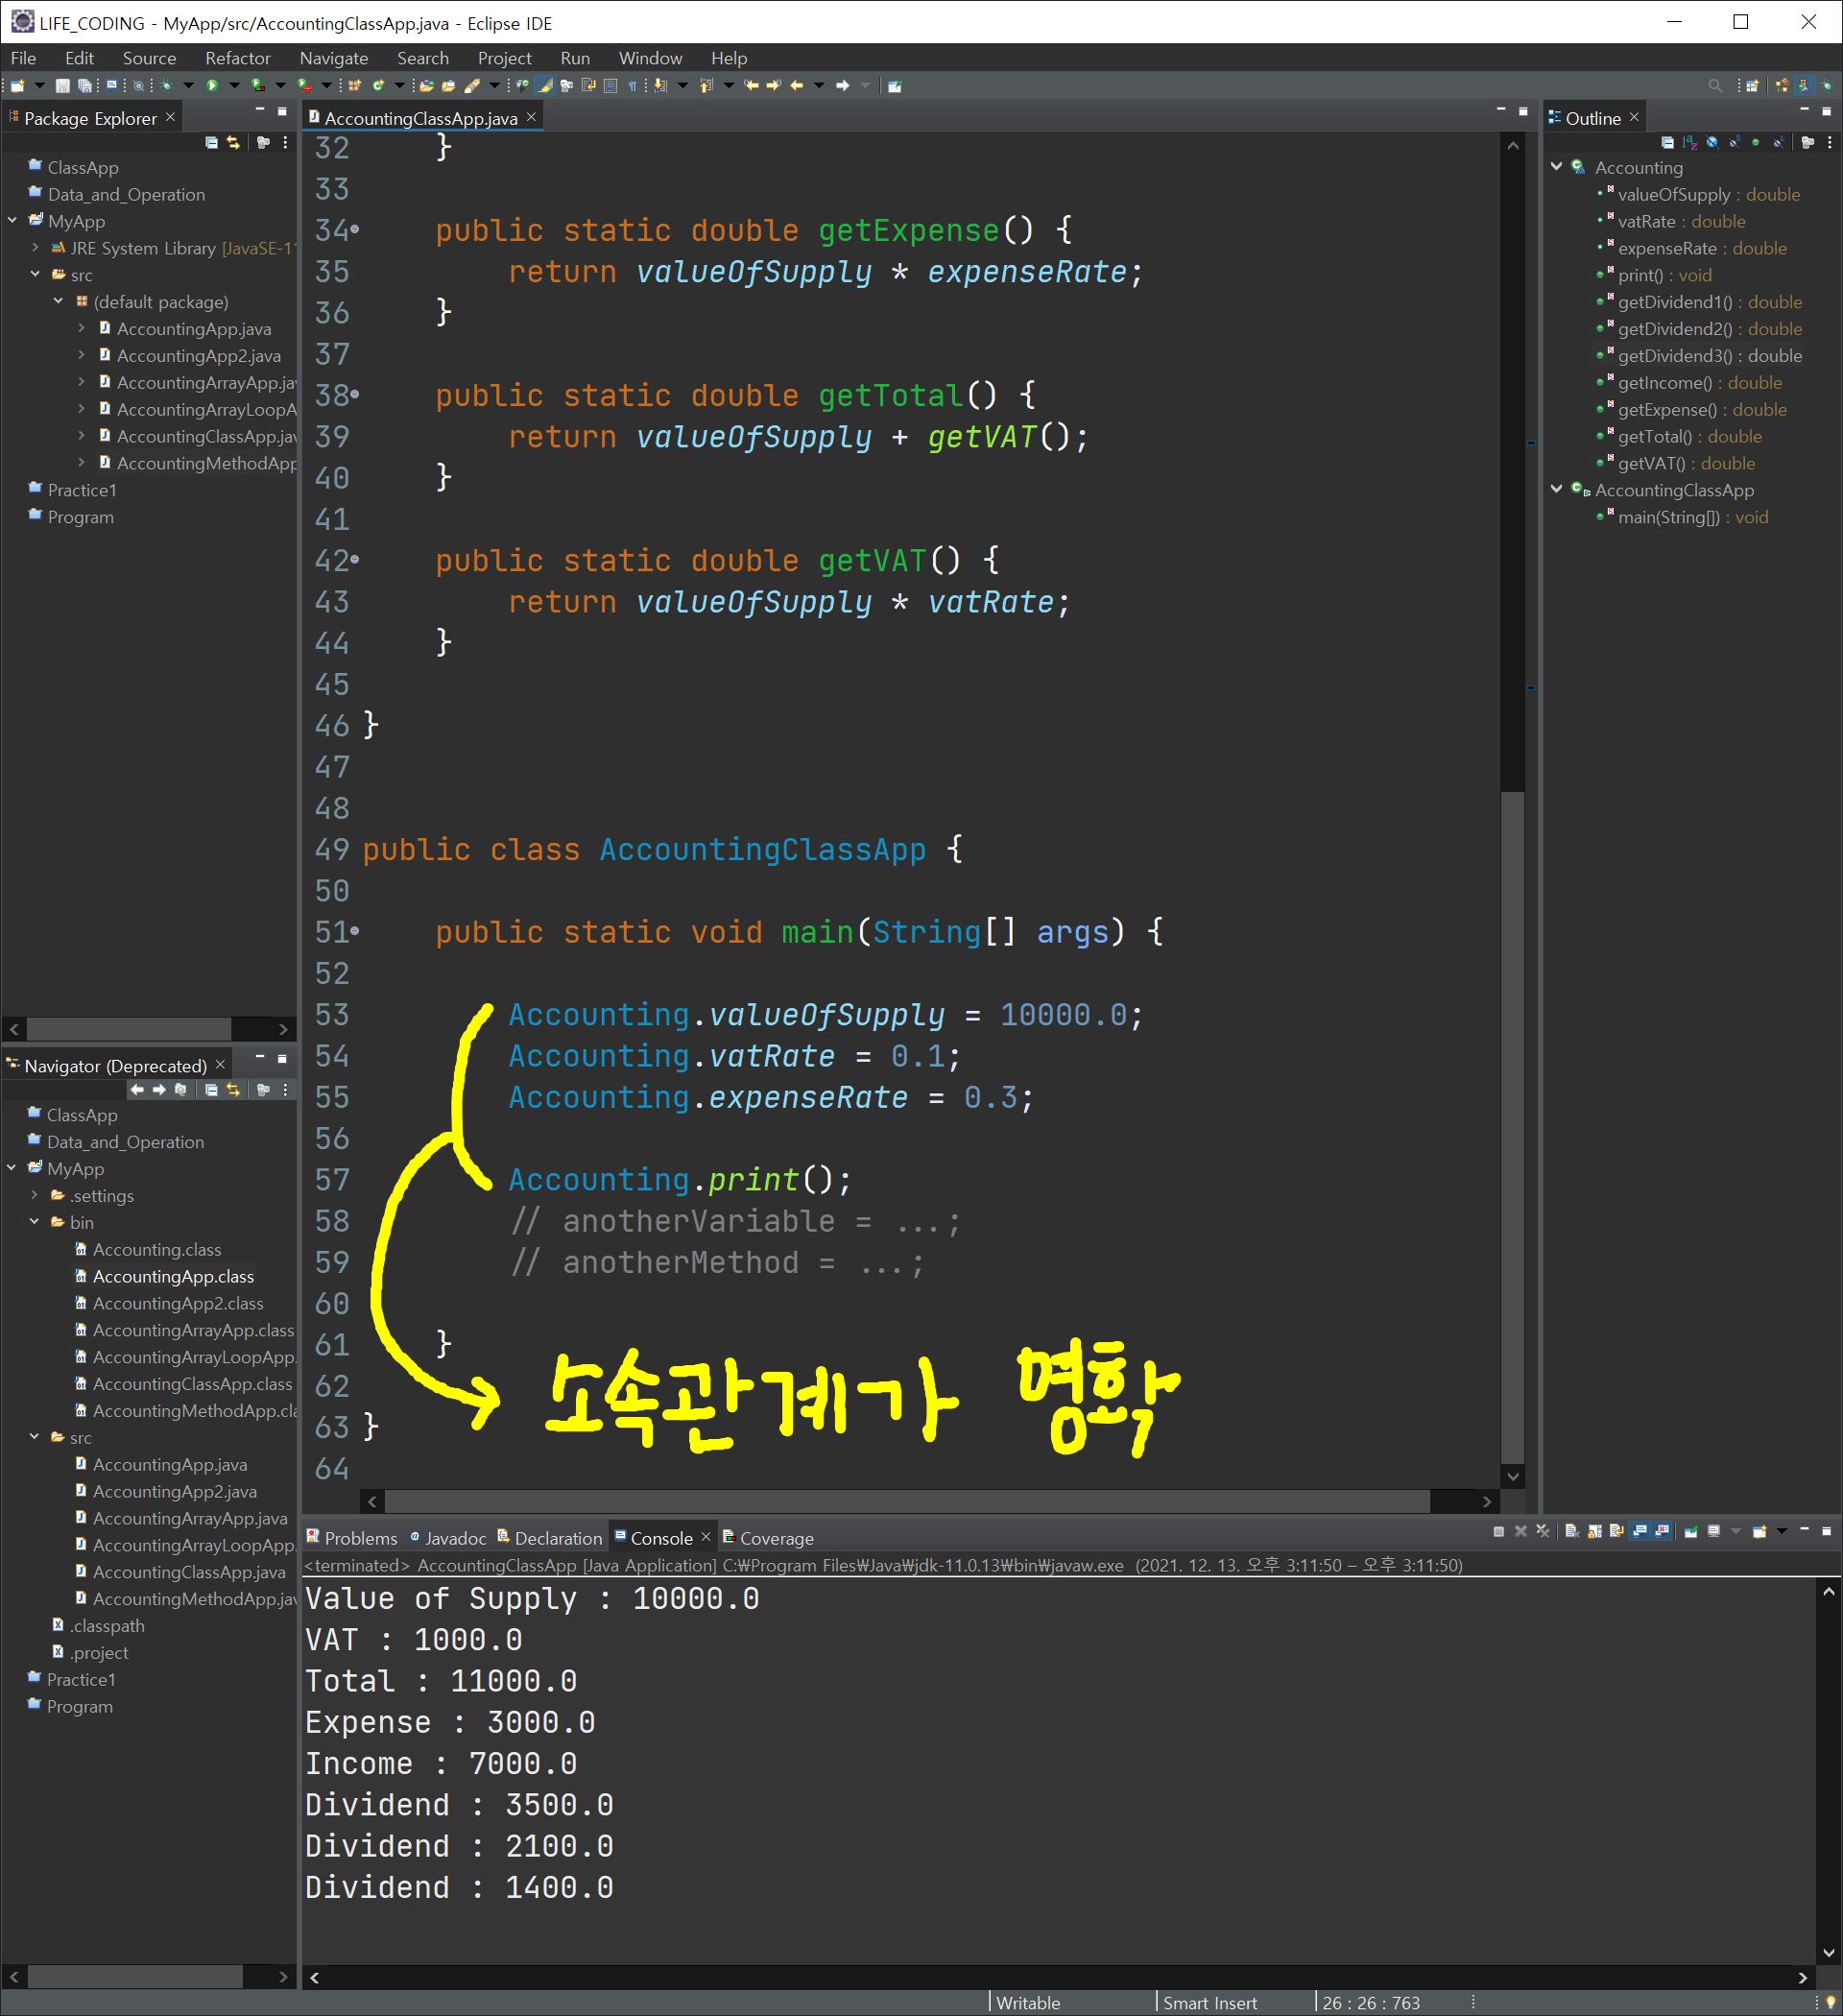Open AccountingMethodApp.java in Navigator src
Viewport: 1843px width, 2016px height.
click(x=190, y=1599)
